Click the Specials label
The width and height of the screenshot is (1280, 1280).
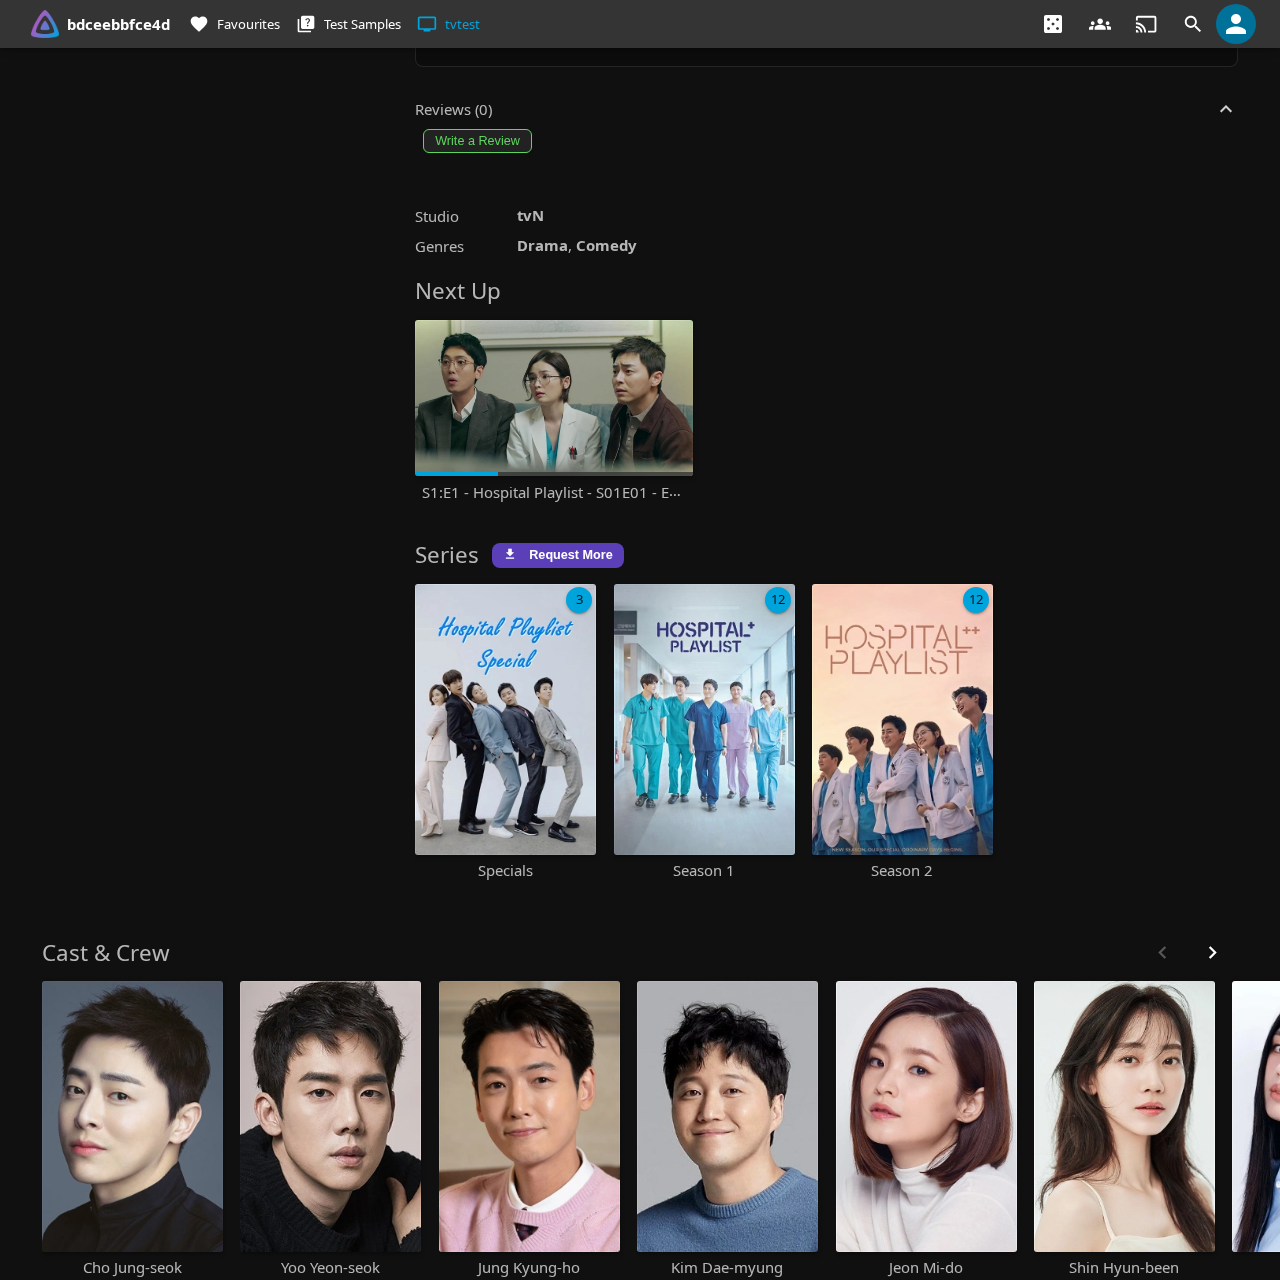(505, 871)
